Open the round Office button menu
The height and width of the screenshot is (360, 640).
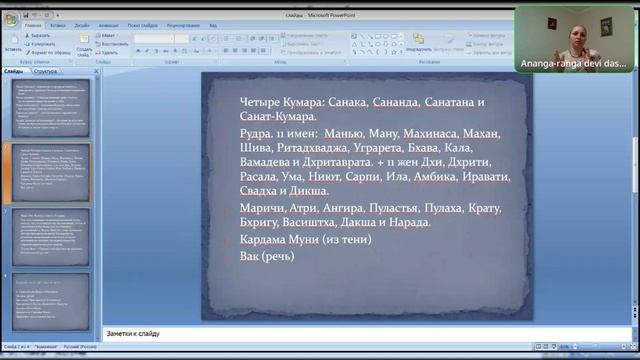tap(11, 19)
